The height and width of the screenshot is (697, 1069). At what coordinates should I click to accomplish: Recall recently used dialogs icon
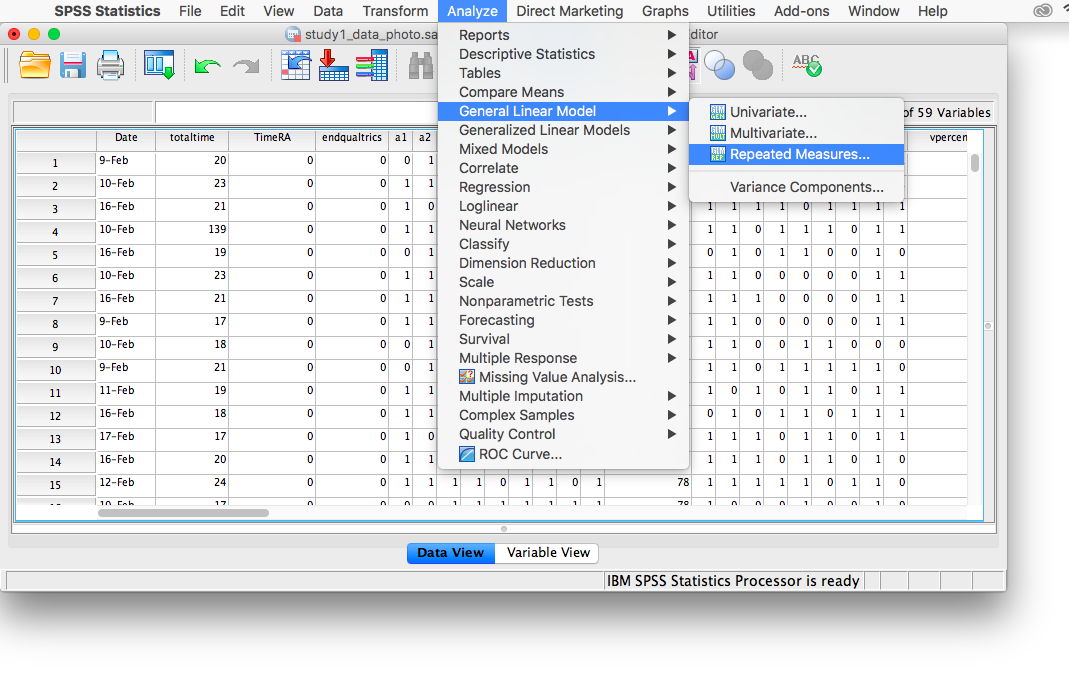click(x=160, y=66)
